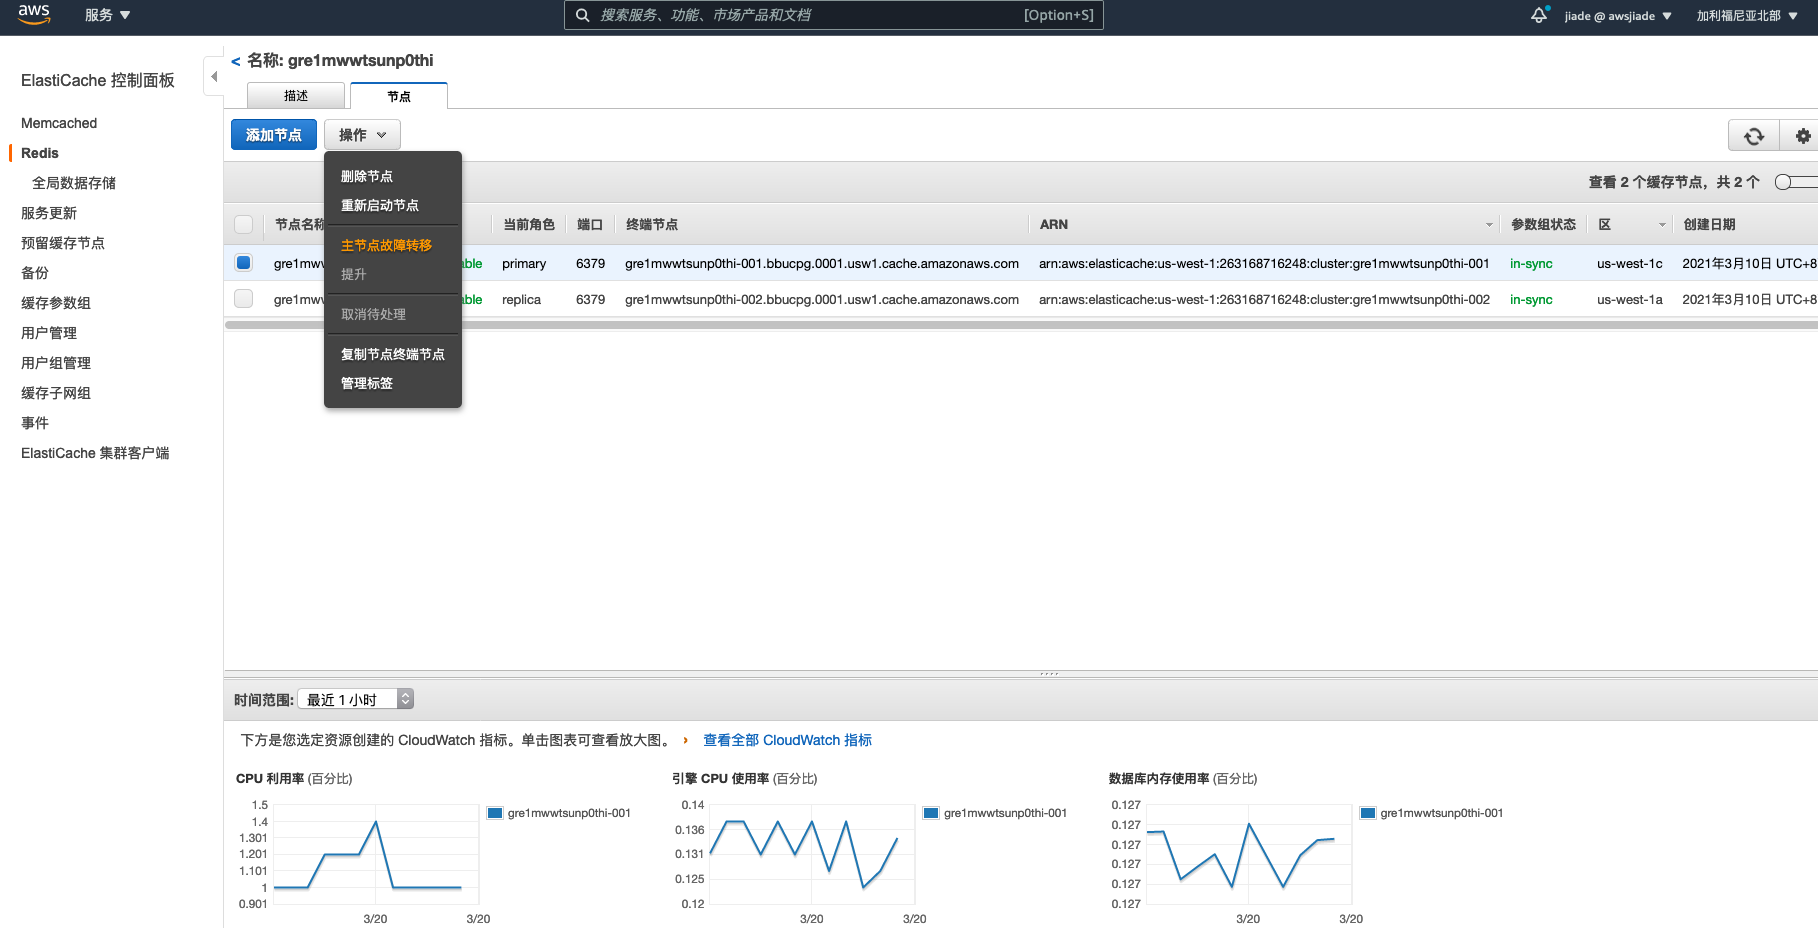The height and width of the screenshot is (932, 1818).
Task: Open the 服务 menu in the top bar
Action: (x=107, y=15)
